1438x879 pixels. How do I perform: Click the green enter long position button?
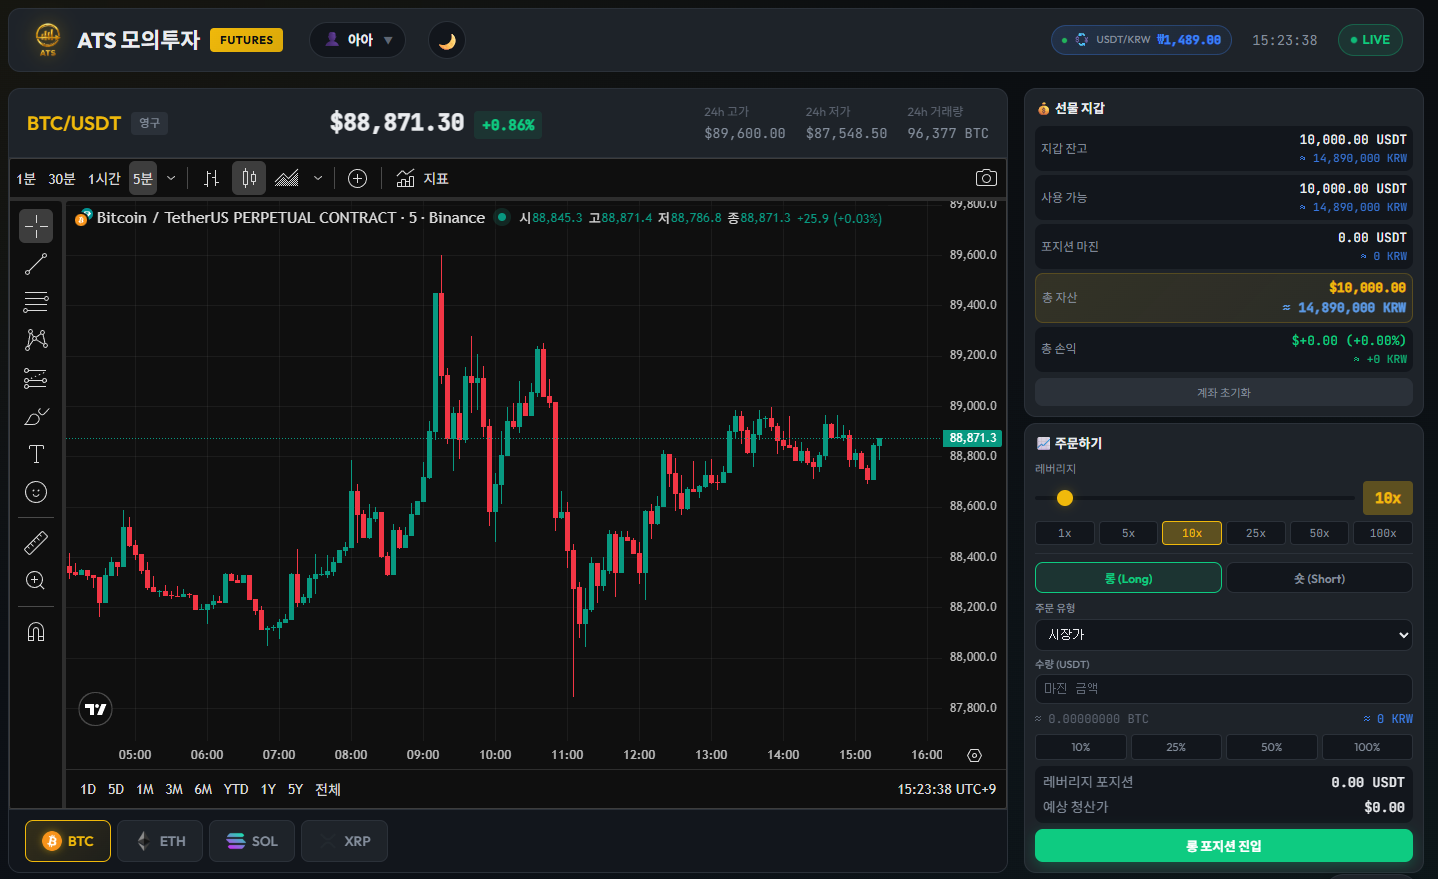tap(1223, 846)
